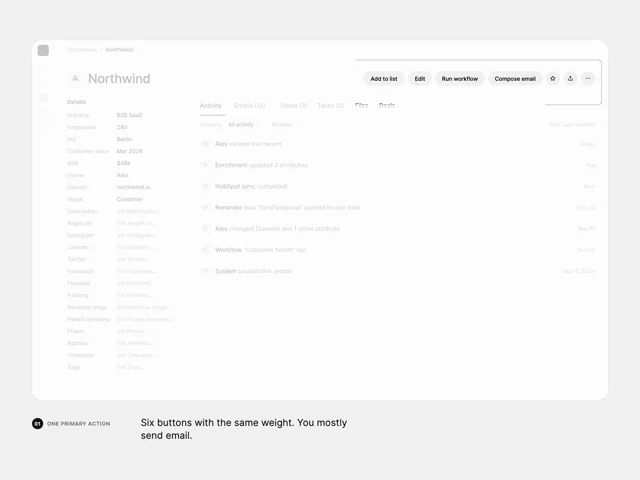This screenshot has width=640, height=480.
Task: Open the 'All activity' filter dropdown
Action: [x=243, y=124]
